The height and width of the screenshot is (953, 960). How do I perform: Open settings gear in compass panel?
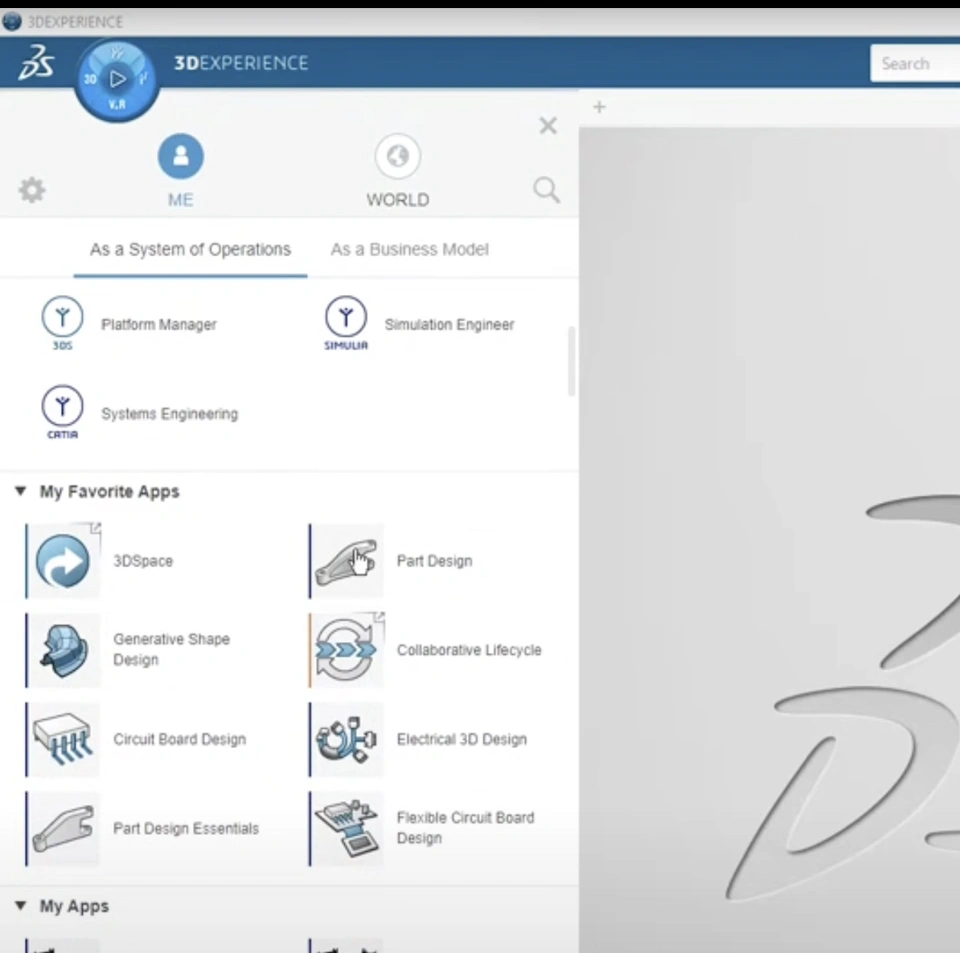32,190
